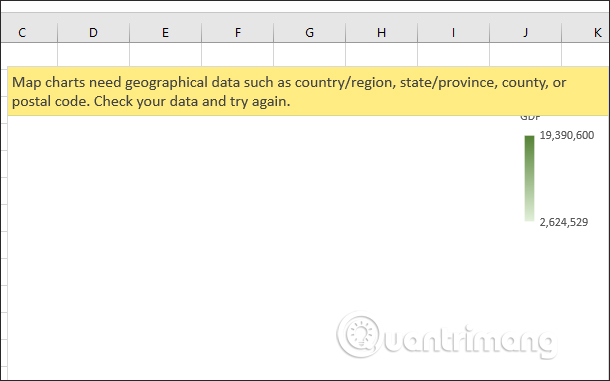Click legend maximum value 19,390,600
Screen dimensions: 610x381
pyautogui.click(x=567, y=135)
